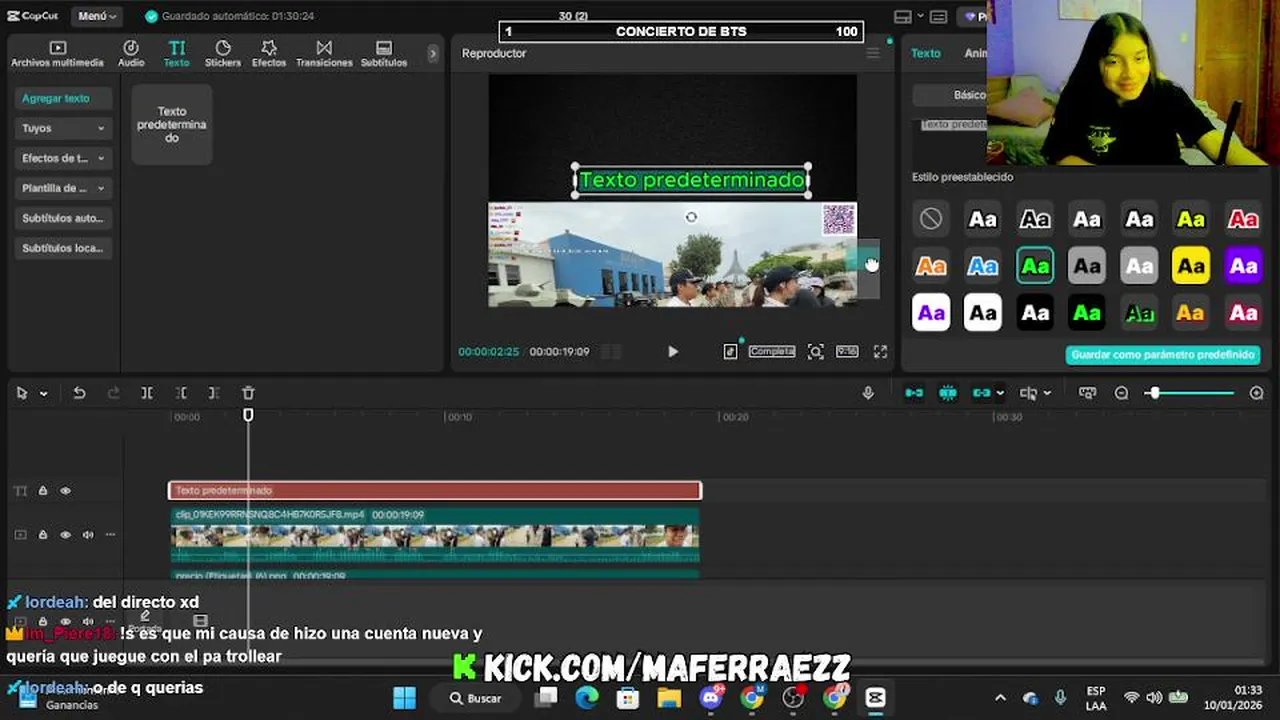Screen dimensions: 1280x720
Task: Open the TikTok safe zone icon in the player
Action: tap(730, 352)
